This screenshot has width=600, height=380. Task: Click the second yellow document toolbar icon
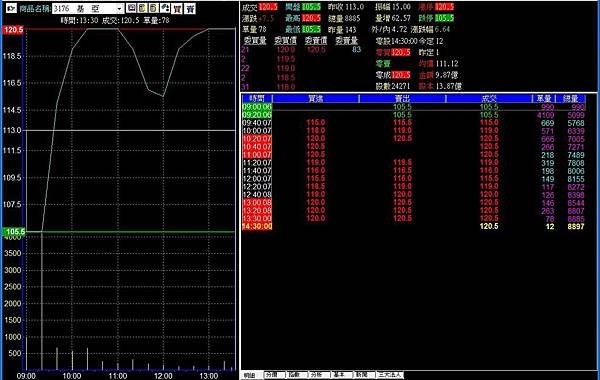coord(142,8)
